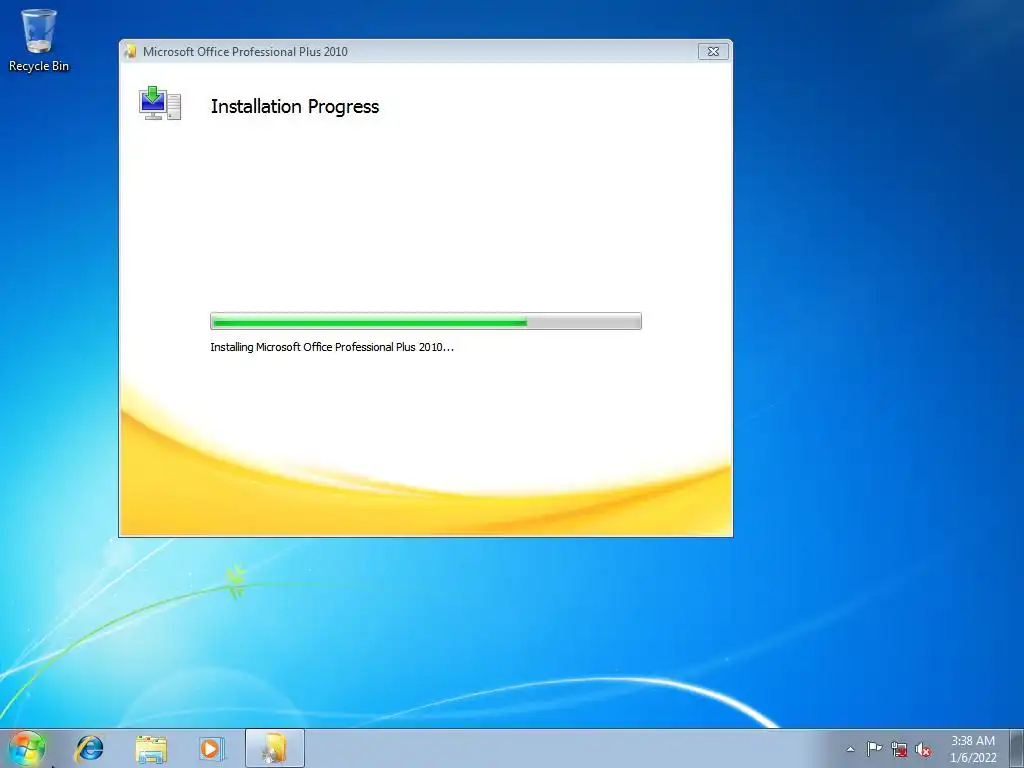The height and width of the screenshot is (768, 1024).
Task: Open the Recycle Bin desktop icon
Action: (x=39, y=40)
